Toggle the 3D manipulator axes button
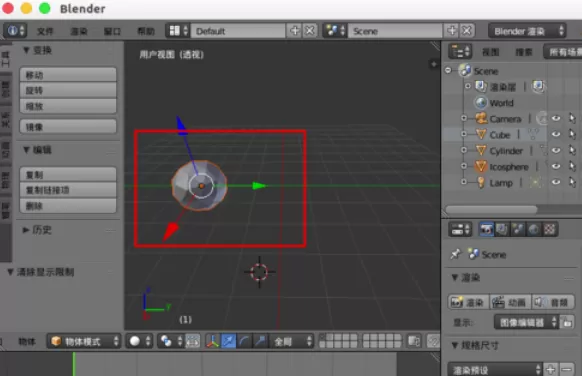The width and height of the screenshot is (582, 376). tap(213, 341)
